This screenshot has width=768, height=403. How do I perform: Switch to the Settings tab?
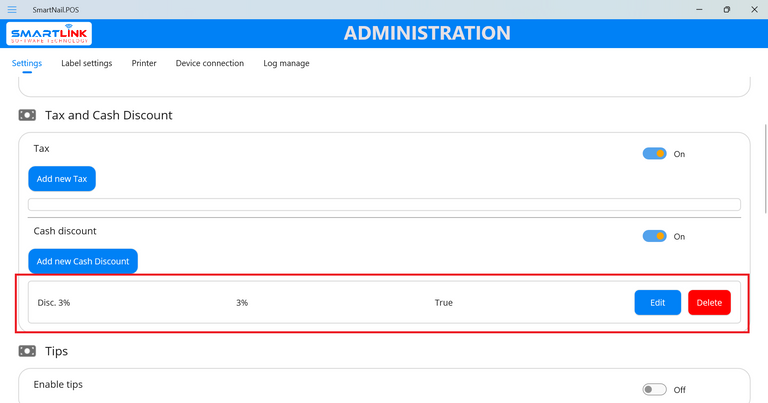(27, 63)
